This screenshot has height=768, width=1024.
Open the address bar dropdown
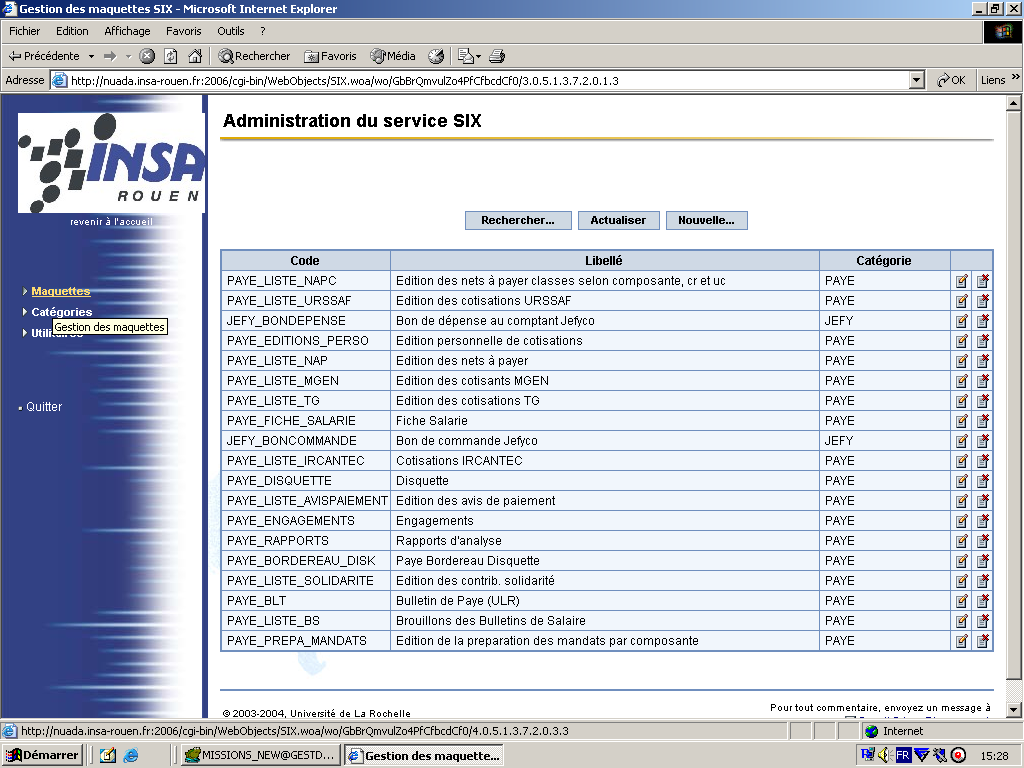[x=917, y=80]
